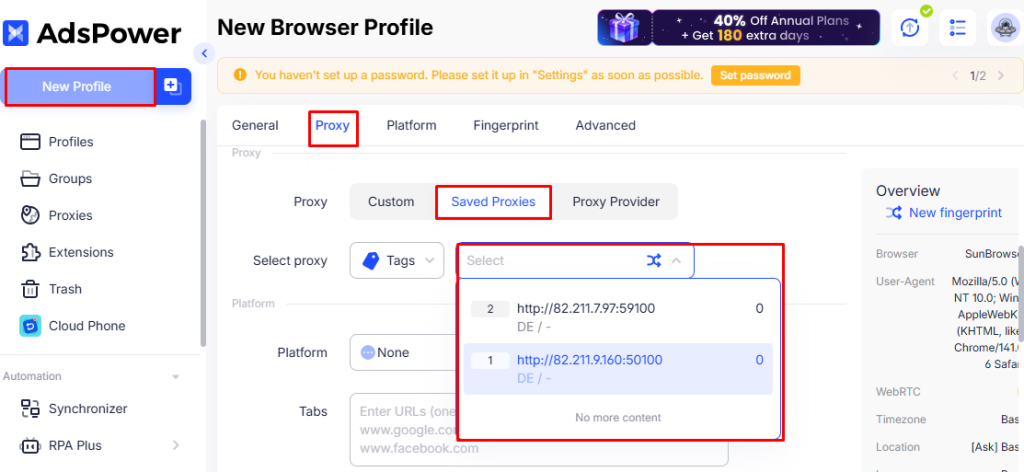This screenshot has width=1024, height=472.
Task: Expand the RPA Plus submenu chevron
Action: click(x=176, y=445)
